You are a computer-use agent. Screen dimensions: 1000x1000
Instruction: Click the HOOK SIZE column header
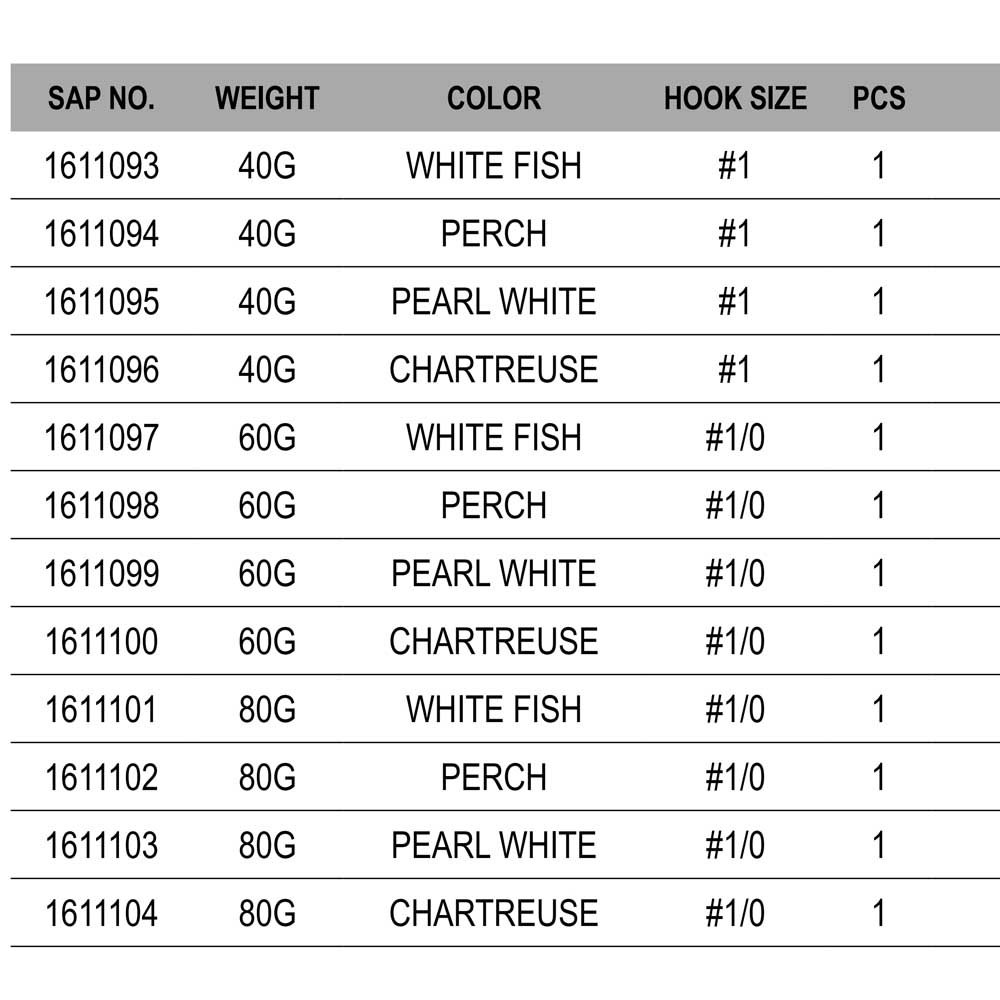[x=735, y=98]
